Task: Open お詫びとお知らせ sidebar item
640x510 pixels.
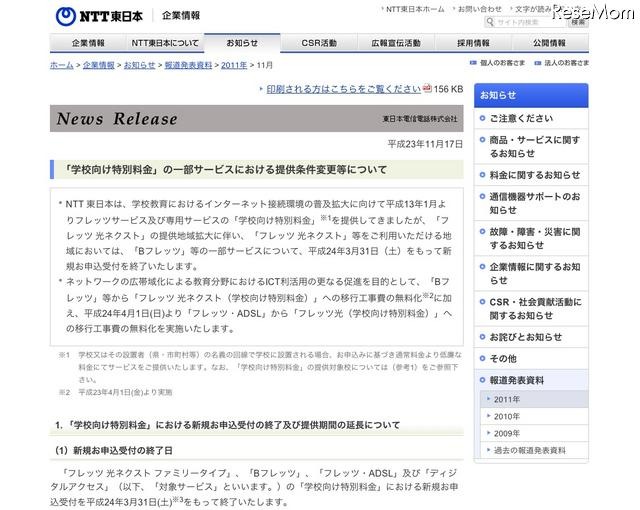Action: [x=531, y=337]
